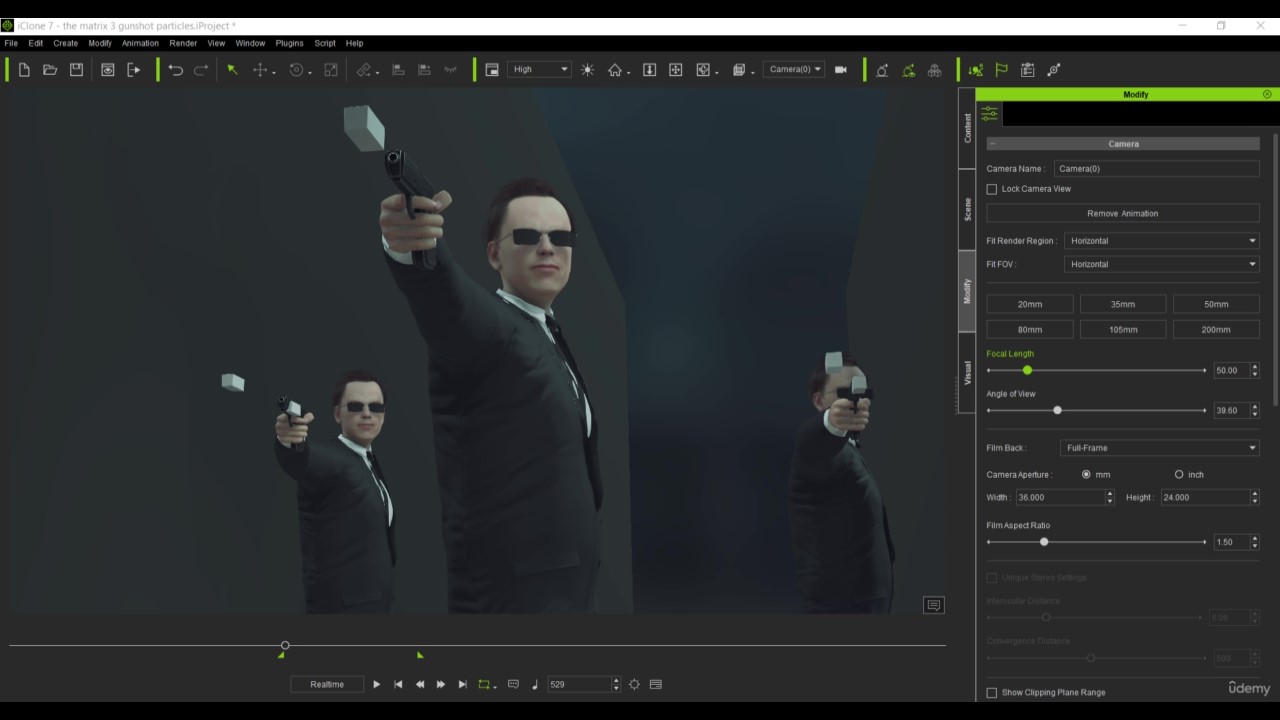
Task: Click the aperture Width value field
Action: click(x=1059, y=497)
